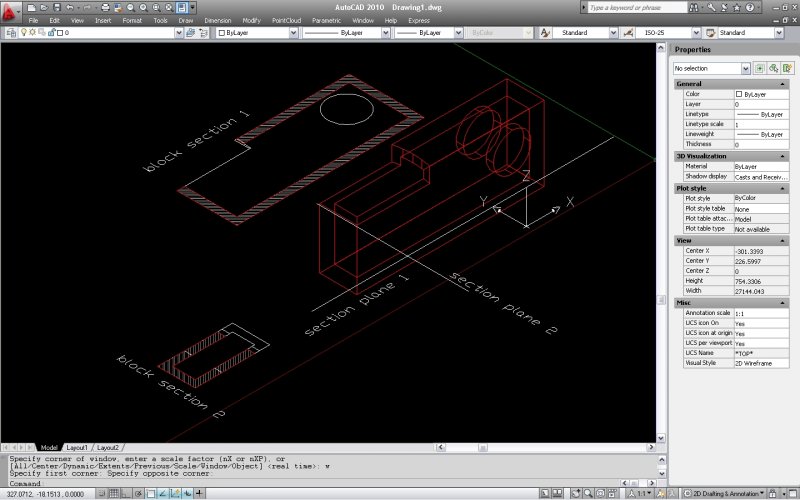Viewport: 800px width, 500px height.
Task: Open the layer list dropdown arrow
Action: (179, 33)
